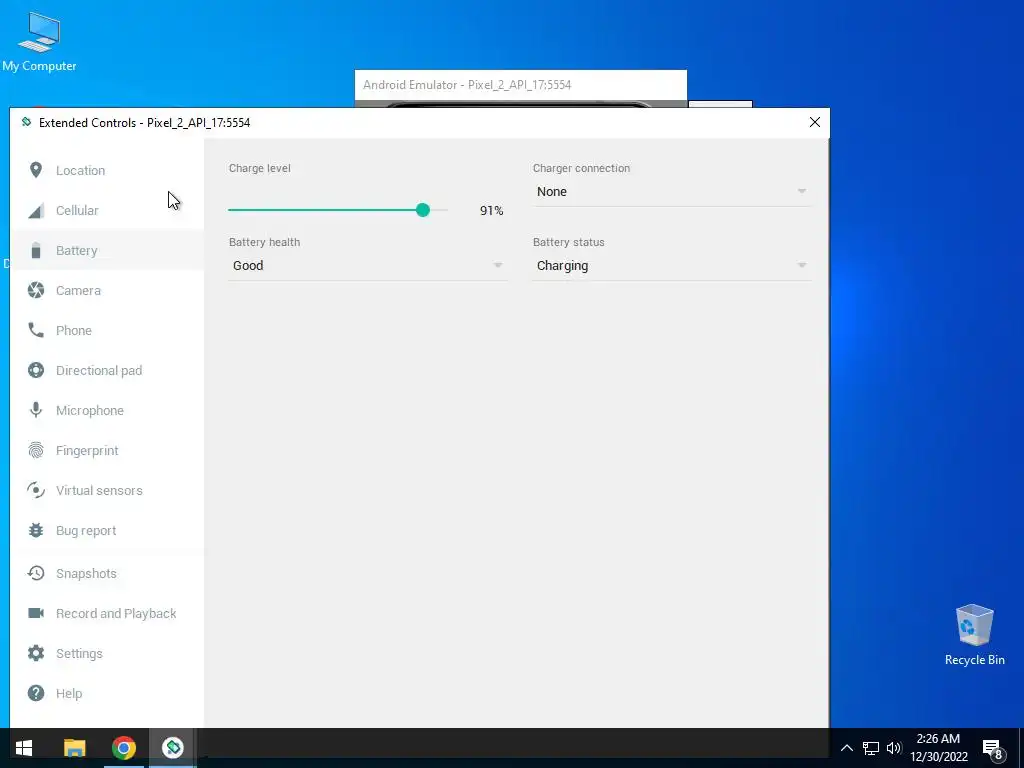
Task: Open the Phone tab label
Action: pyautogui.click(x=74, y=330)
